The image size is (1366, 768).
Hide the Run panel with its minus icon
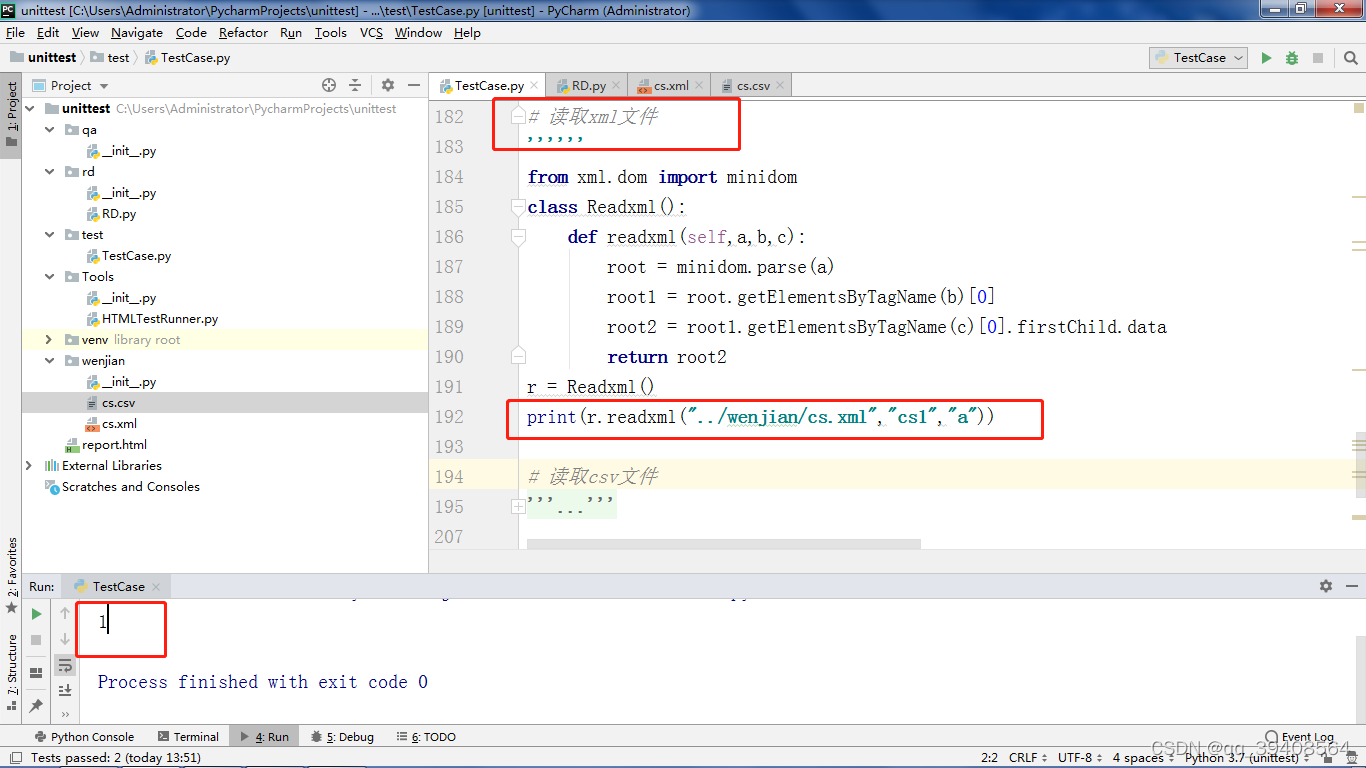tap(1351, 586)
